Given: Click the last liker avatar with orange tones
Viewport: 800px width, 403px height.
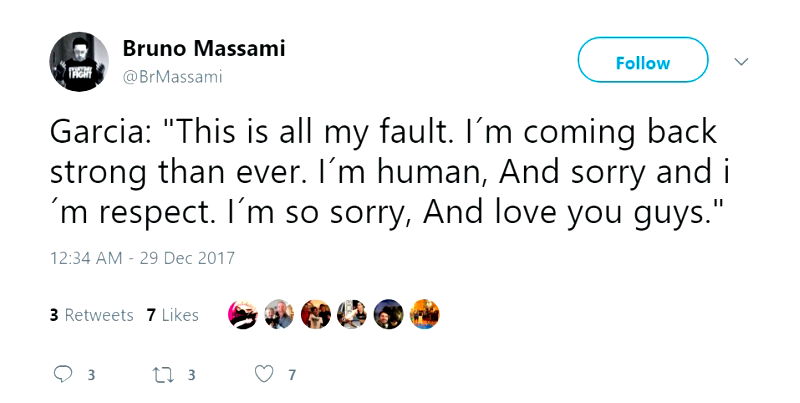Looking at the screenshot, I should tap(425, 315).
